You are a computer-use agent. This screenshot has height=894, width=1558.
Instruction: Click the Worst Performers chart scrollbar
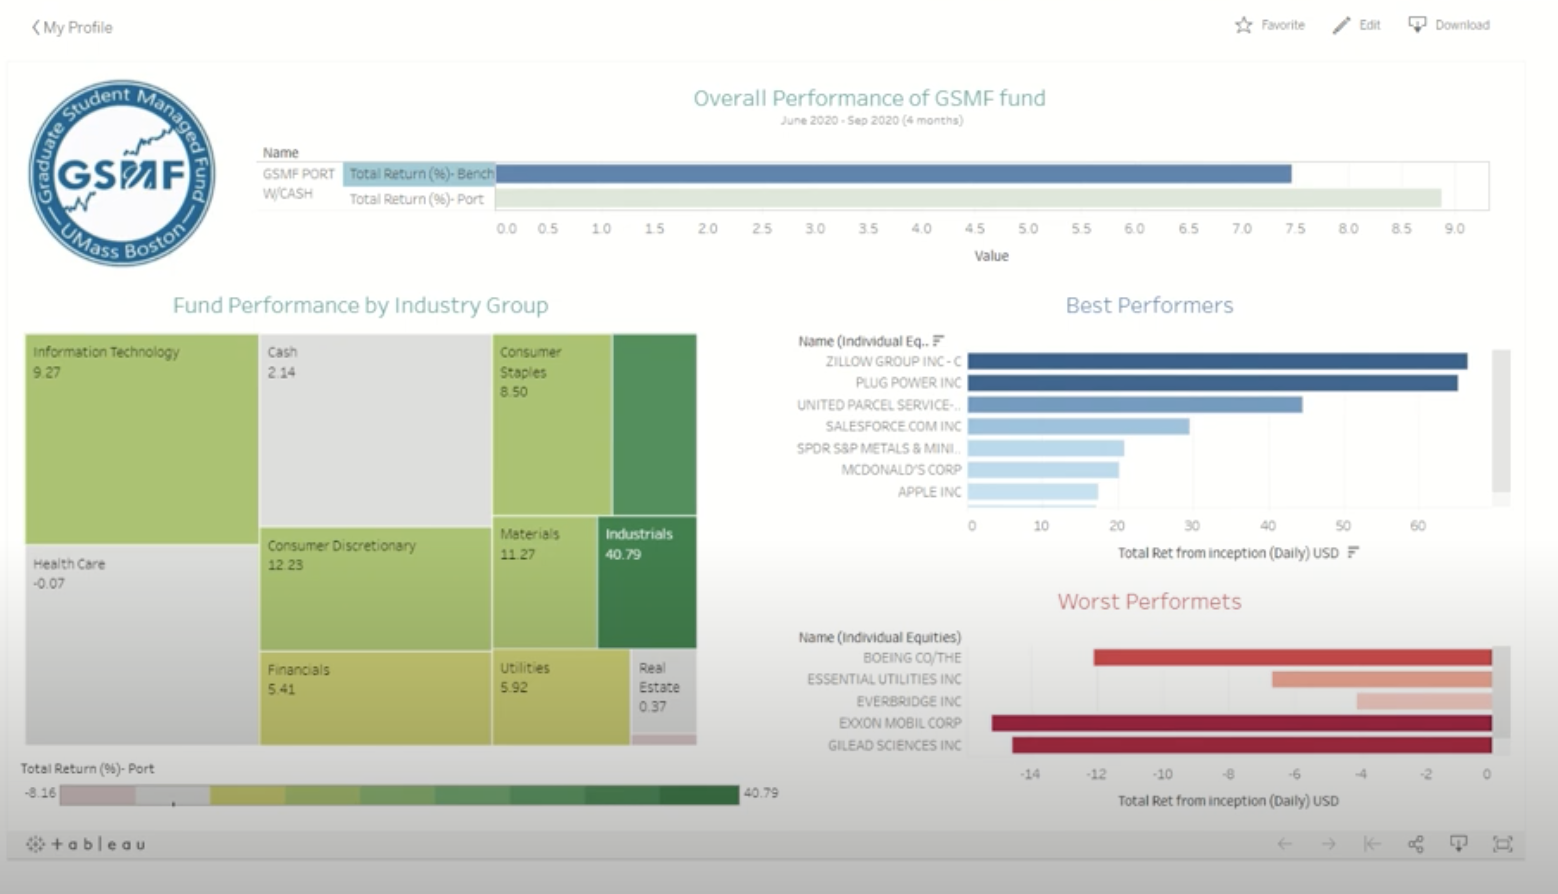tap(1501, 692)
